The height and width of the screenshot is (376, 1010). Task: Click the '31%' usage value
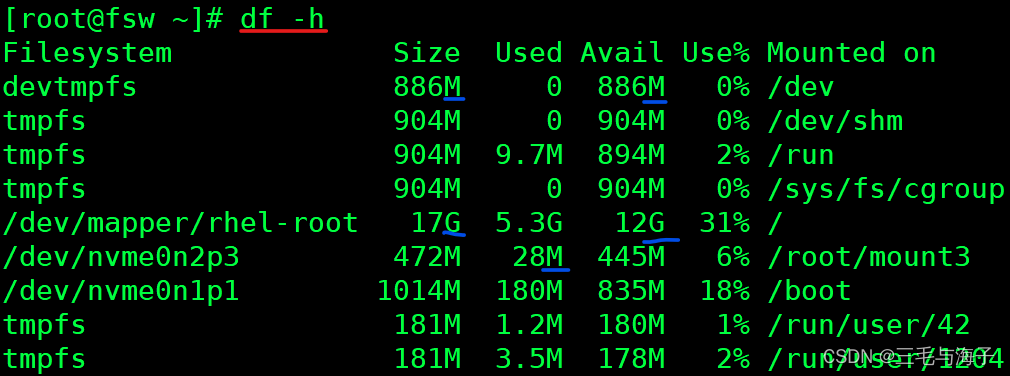pyautogui.click(x=724, y=223)
